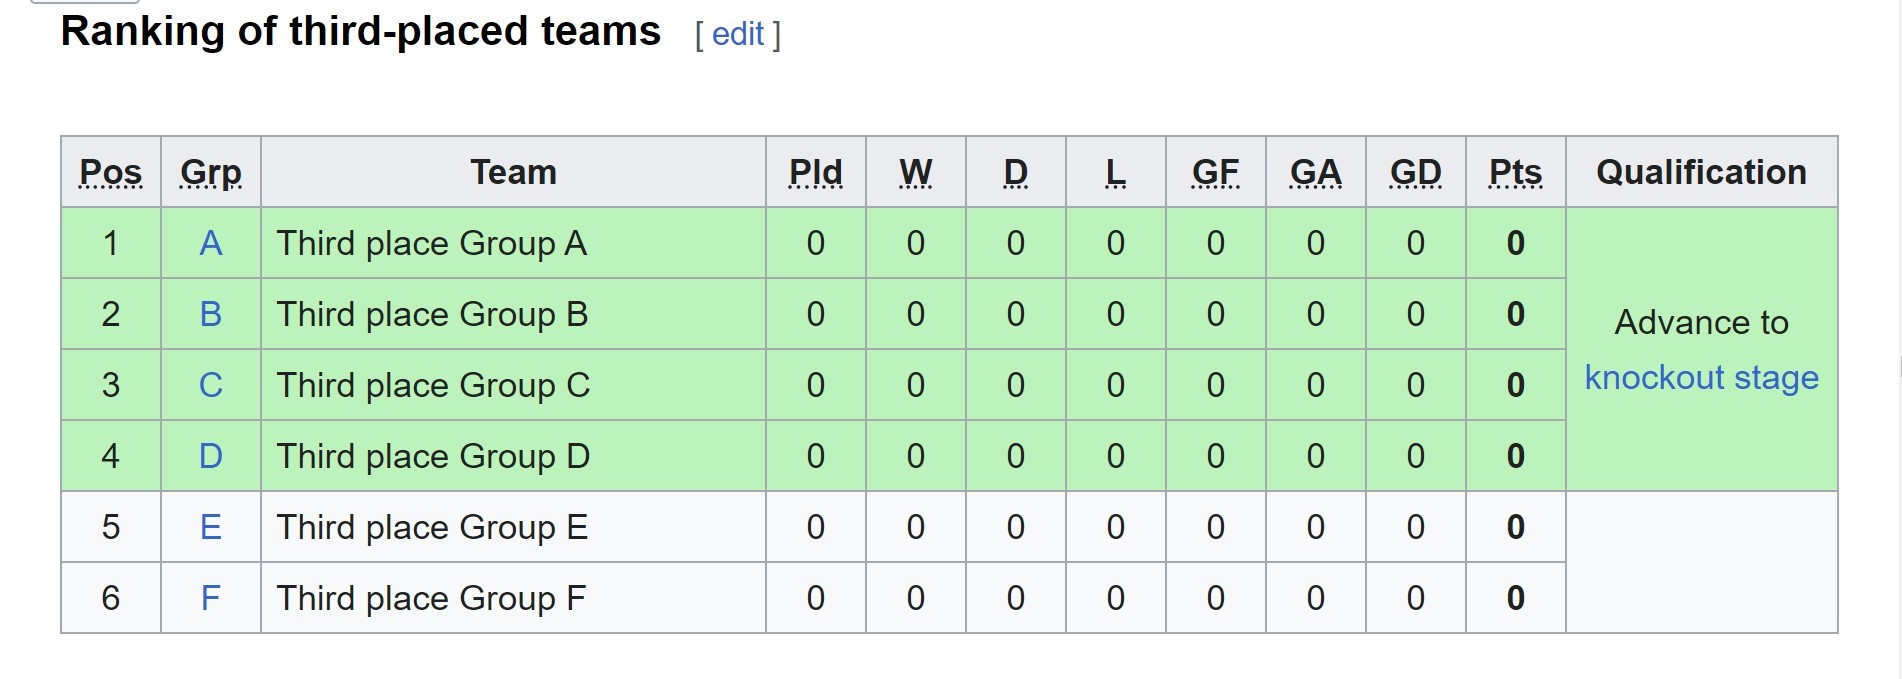
Task: Click the GD column header abbreviation
Action: (x=1415, y=172)
